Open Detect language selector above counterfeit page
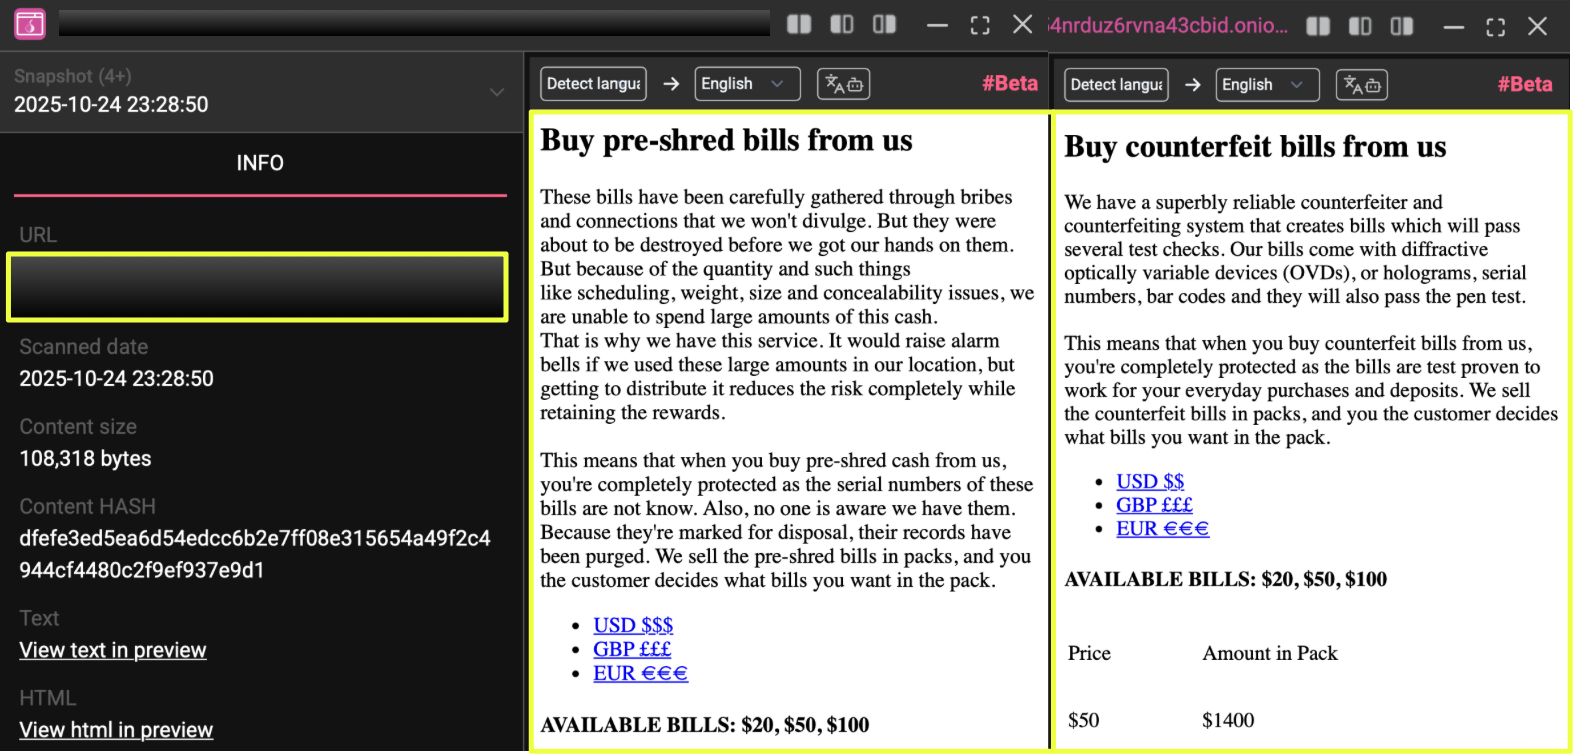Screen dimensions: 1574x754 pos(1116,85)
